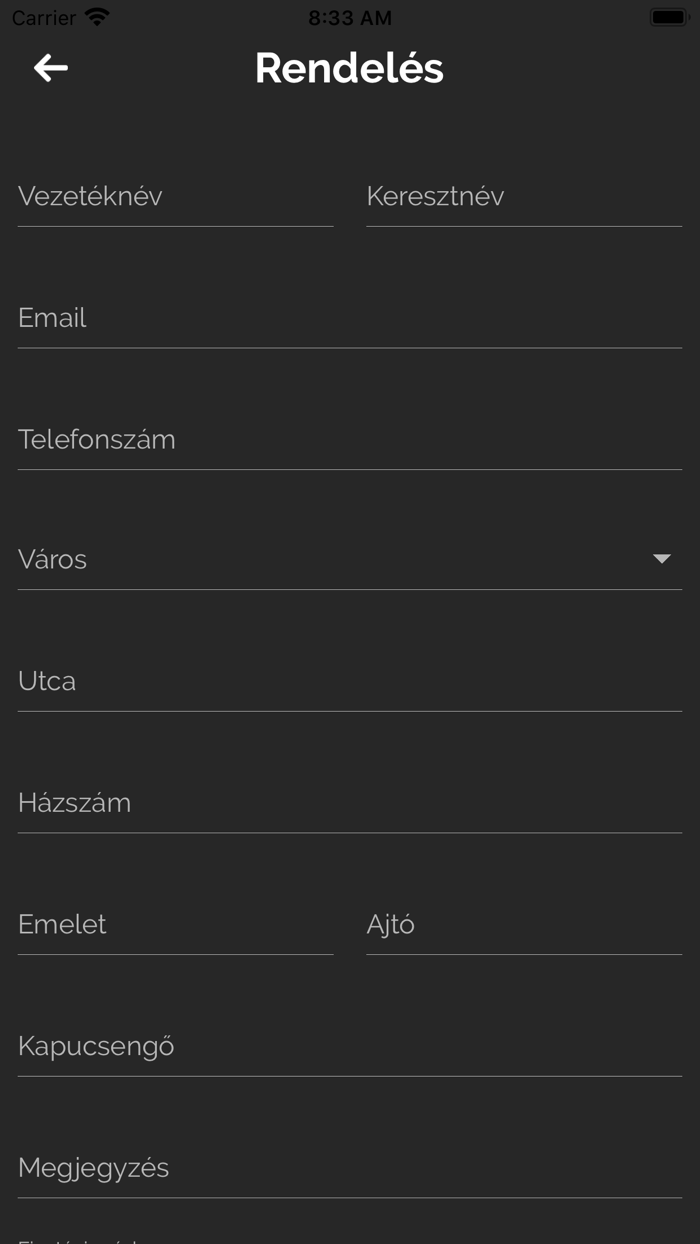Click the Rendelés page title
This screenshot has height=1244, width=700.
point(349,68)
